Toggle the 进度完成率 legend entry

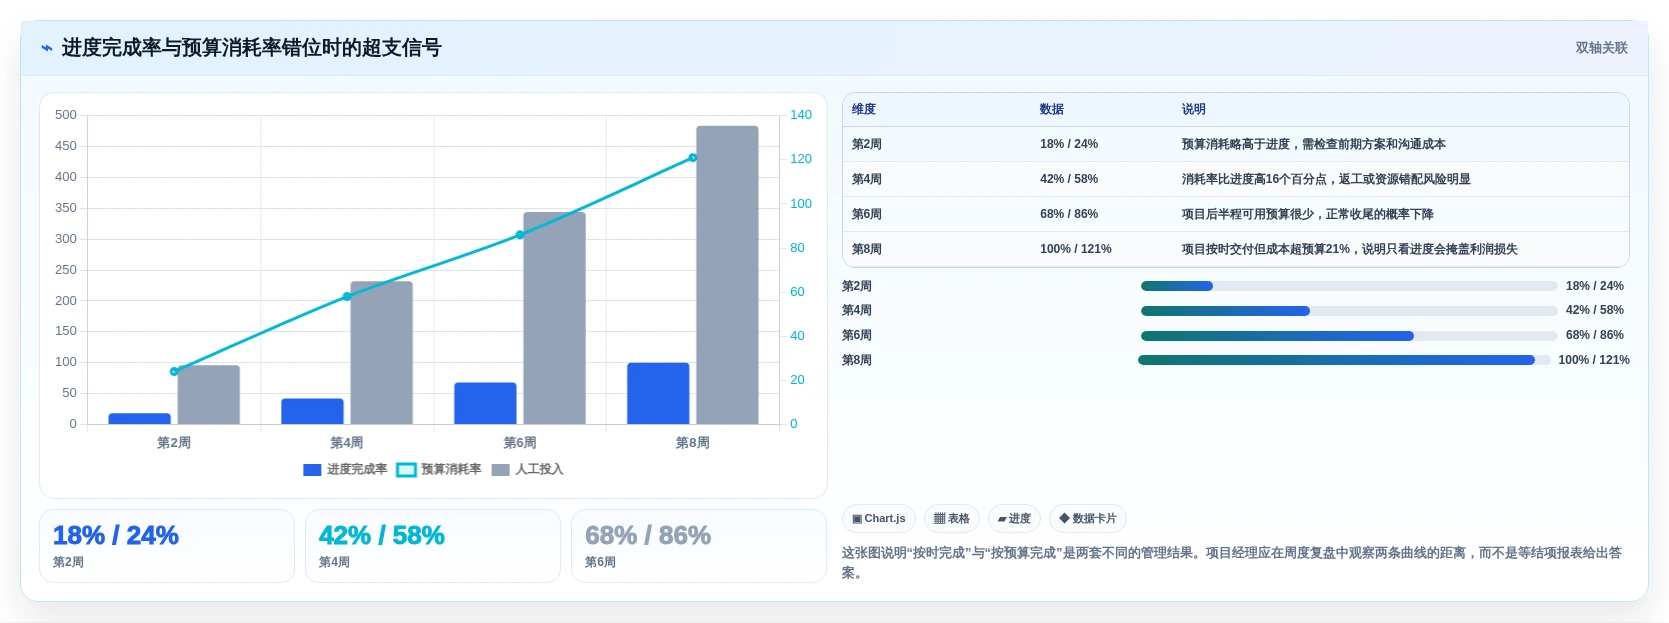(x=345, y=469)
